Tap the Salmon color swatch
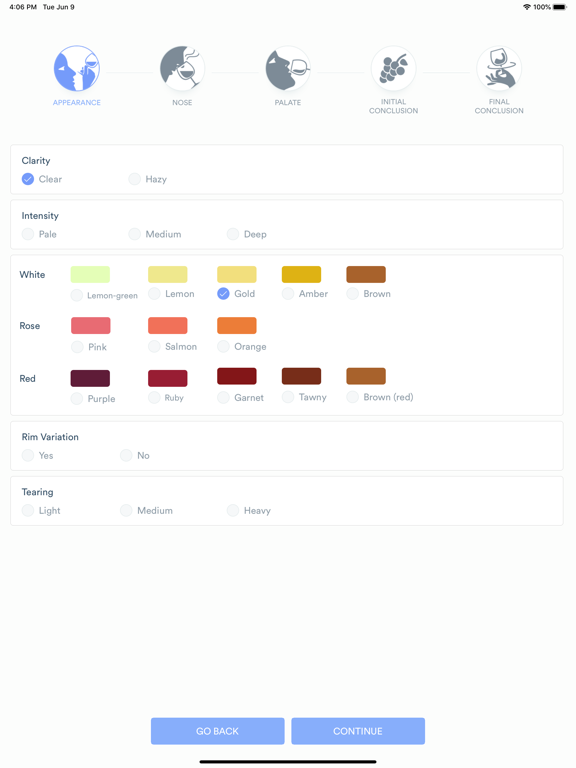Viewport: 576px width, 768px height. click(168, 325)
